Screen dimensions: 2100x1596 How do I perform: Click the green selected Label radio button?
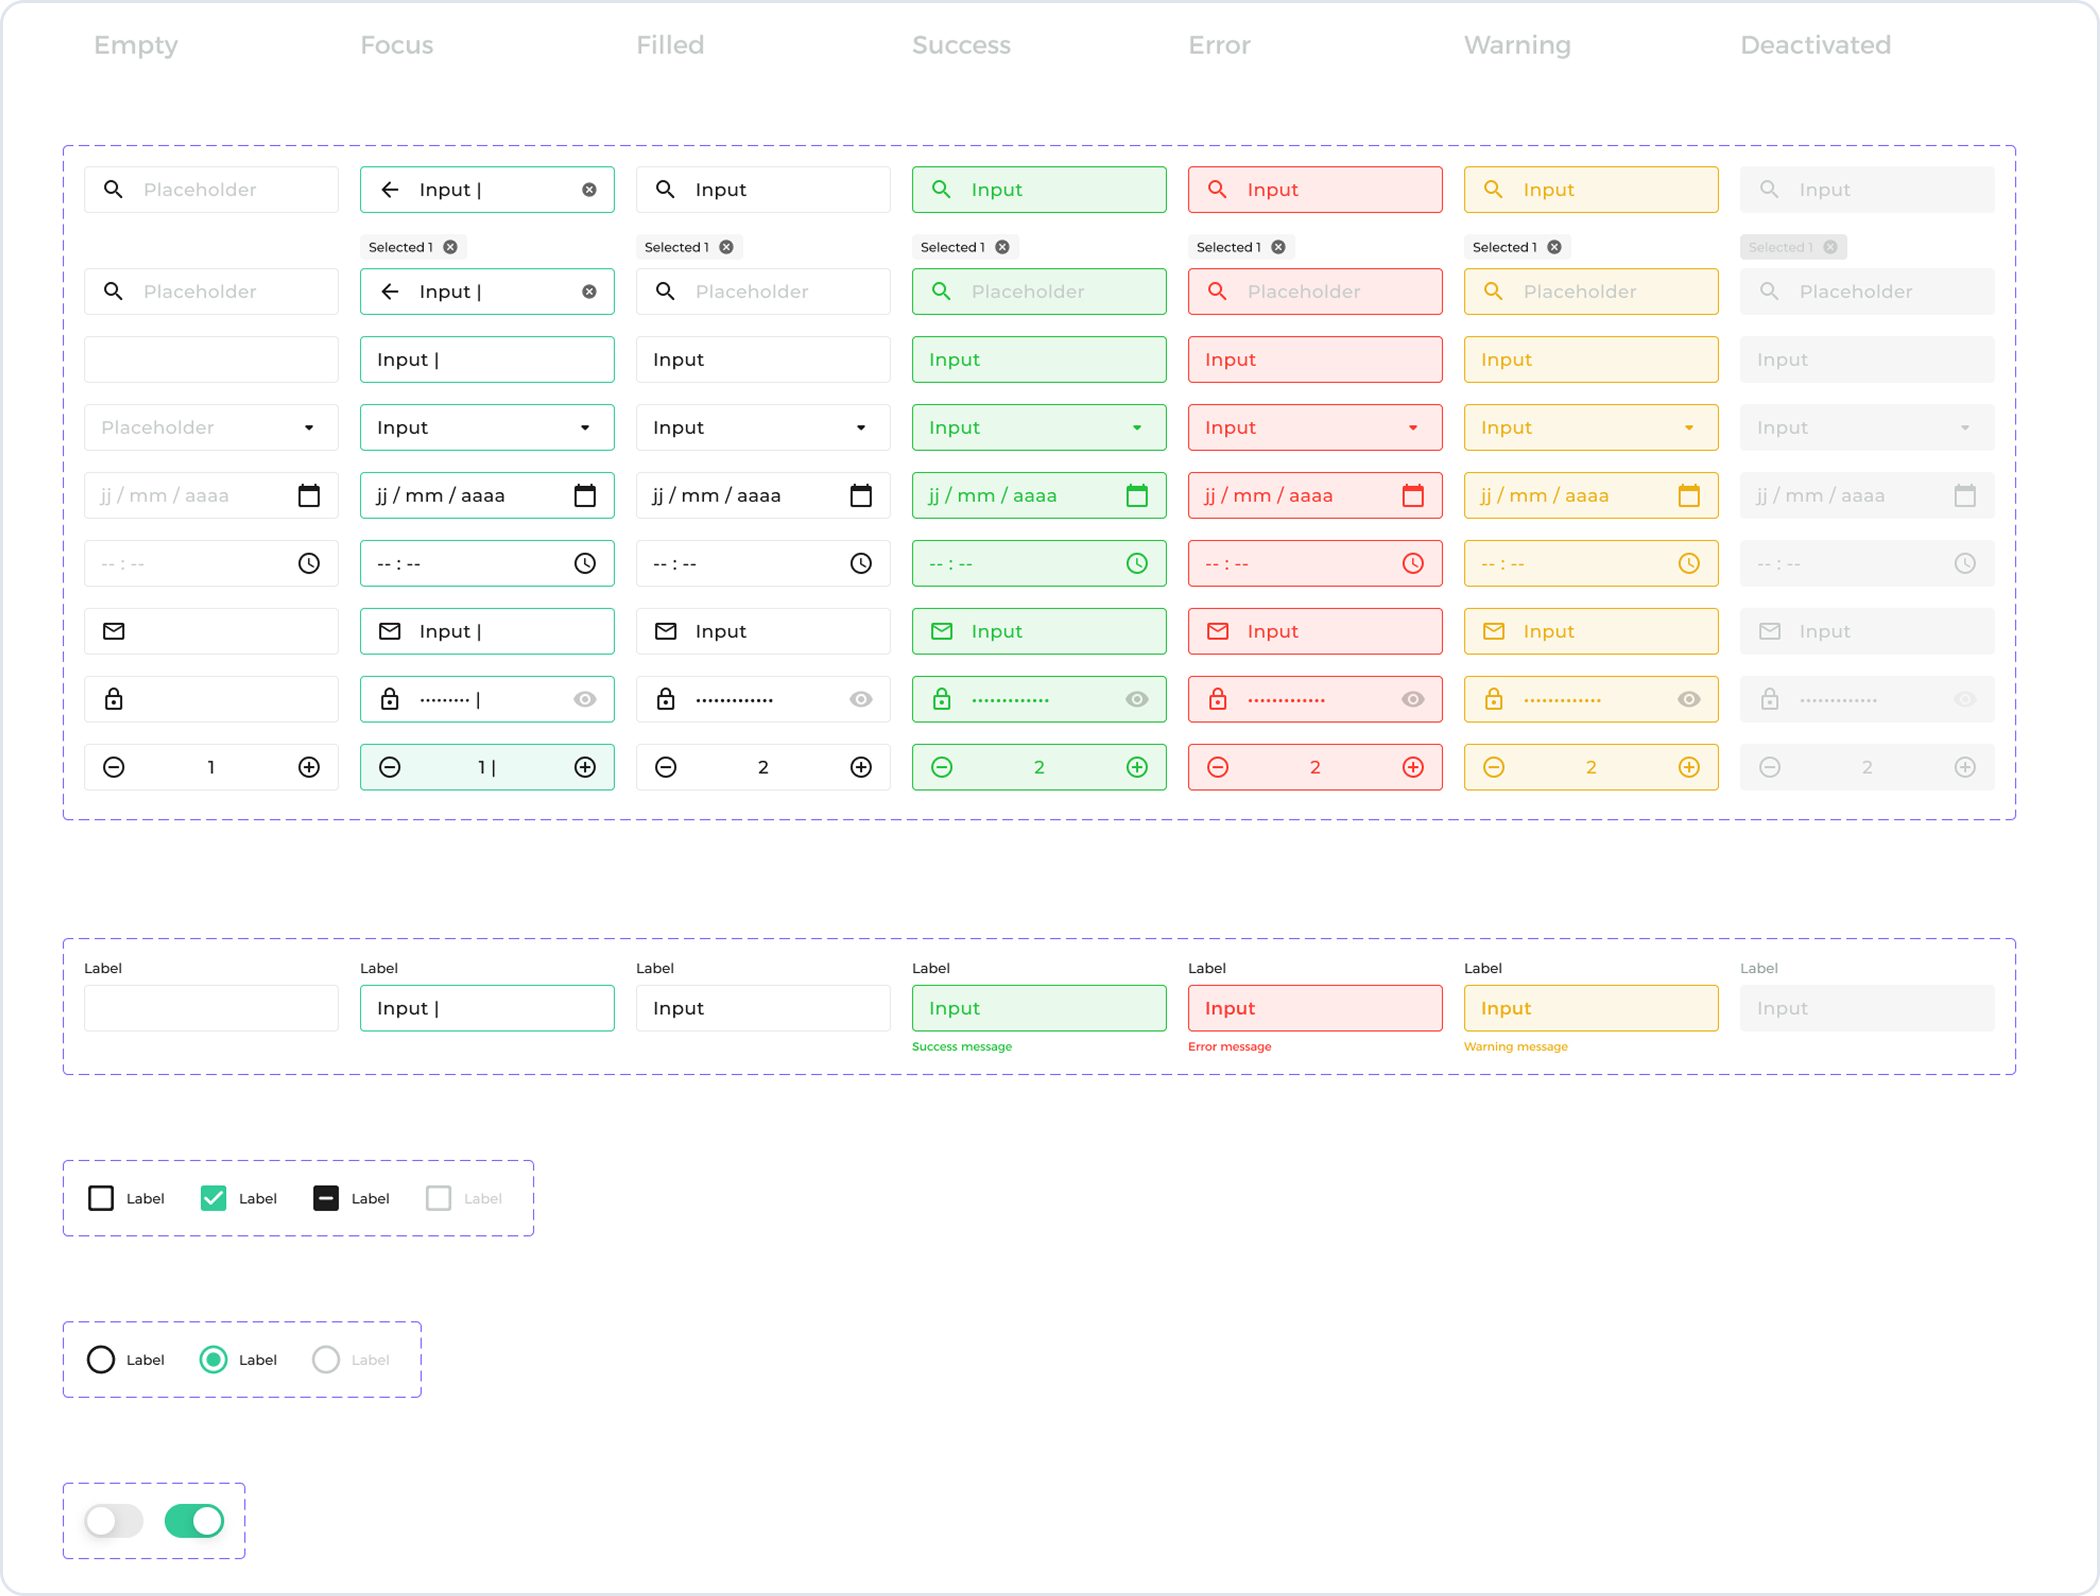tap(213, 1359)
